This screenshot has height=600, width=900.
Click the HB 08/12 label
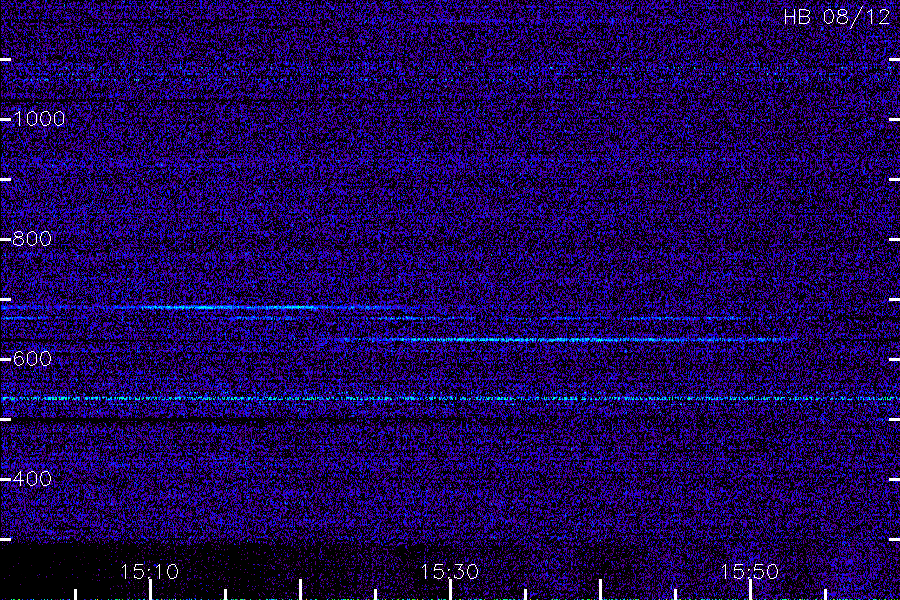coord(836,17)
